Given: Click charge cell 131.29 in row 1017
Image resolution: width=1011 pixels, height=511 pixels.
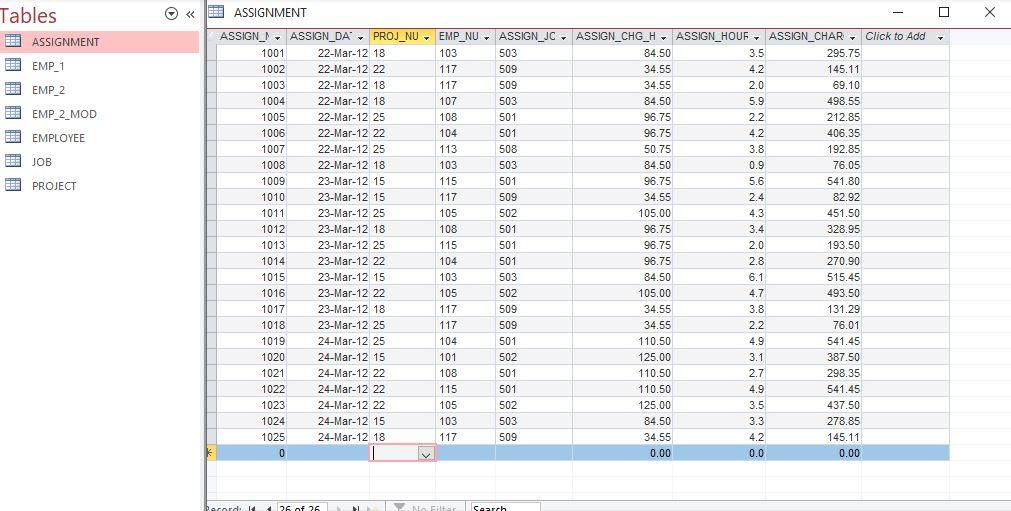Looking at the screenshot, I should pyautogui.click(x=814, y=309).
